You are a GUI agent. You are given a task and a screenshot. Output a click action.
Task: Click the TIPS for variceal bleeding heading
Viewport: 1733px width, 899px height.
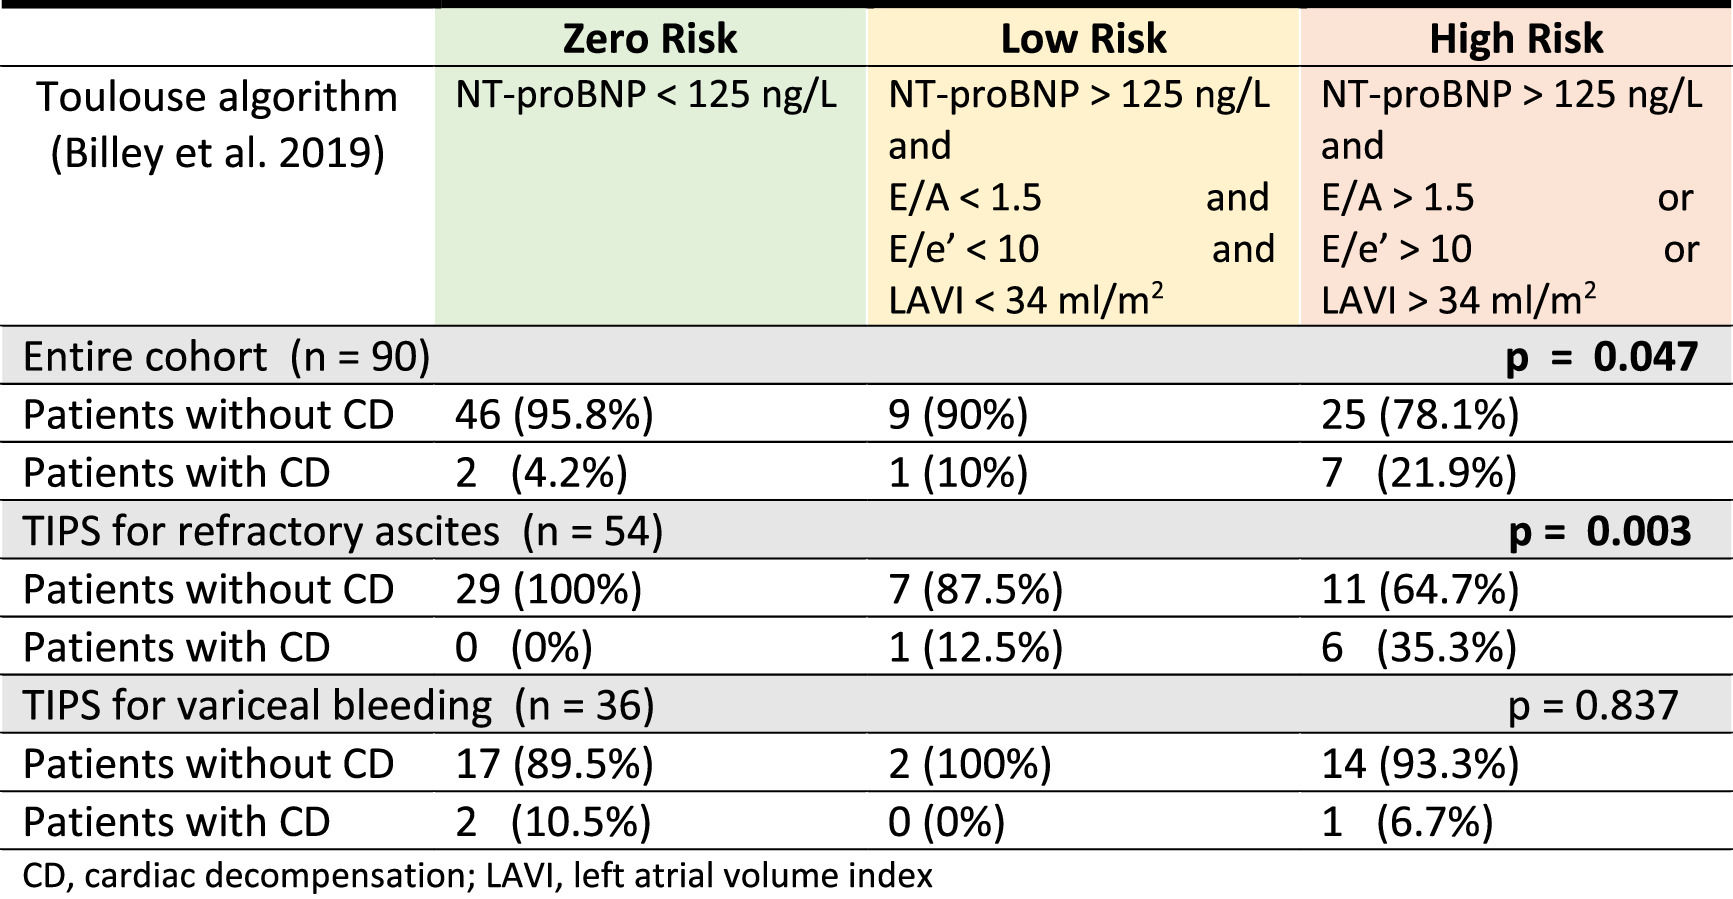[338, 705]
